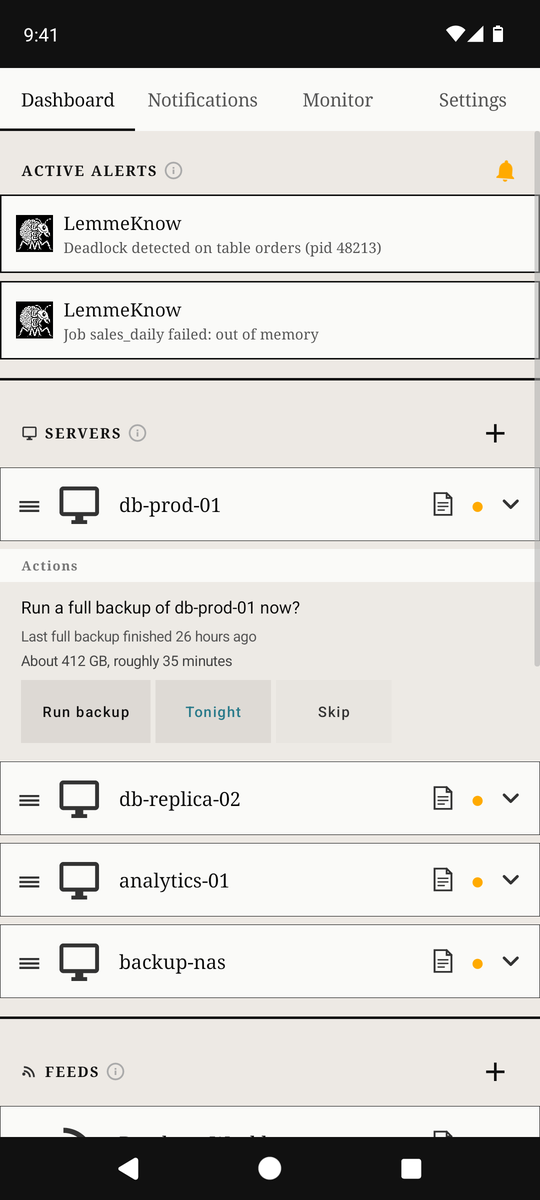This screenshot has width=540, height=1200.
Task: Click Run backup button
Action: point(86,712)
